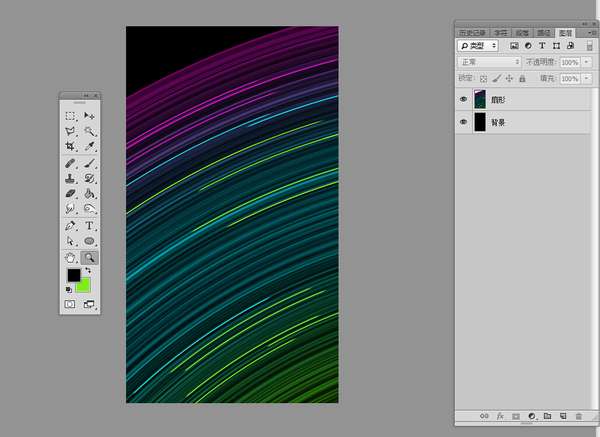600x437 pixels.
Task: Select the black background layer thumbnail
Action: 480,122
